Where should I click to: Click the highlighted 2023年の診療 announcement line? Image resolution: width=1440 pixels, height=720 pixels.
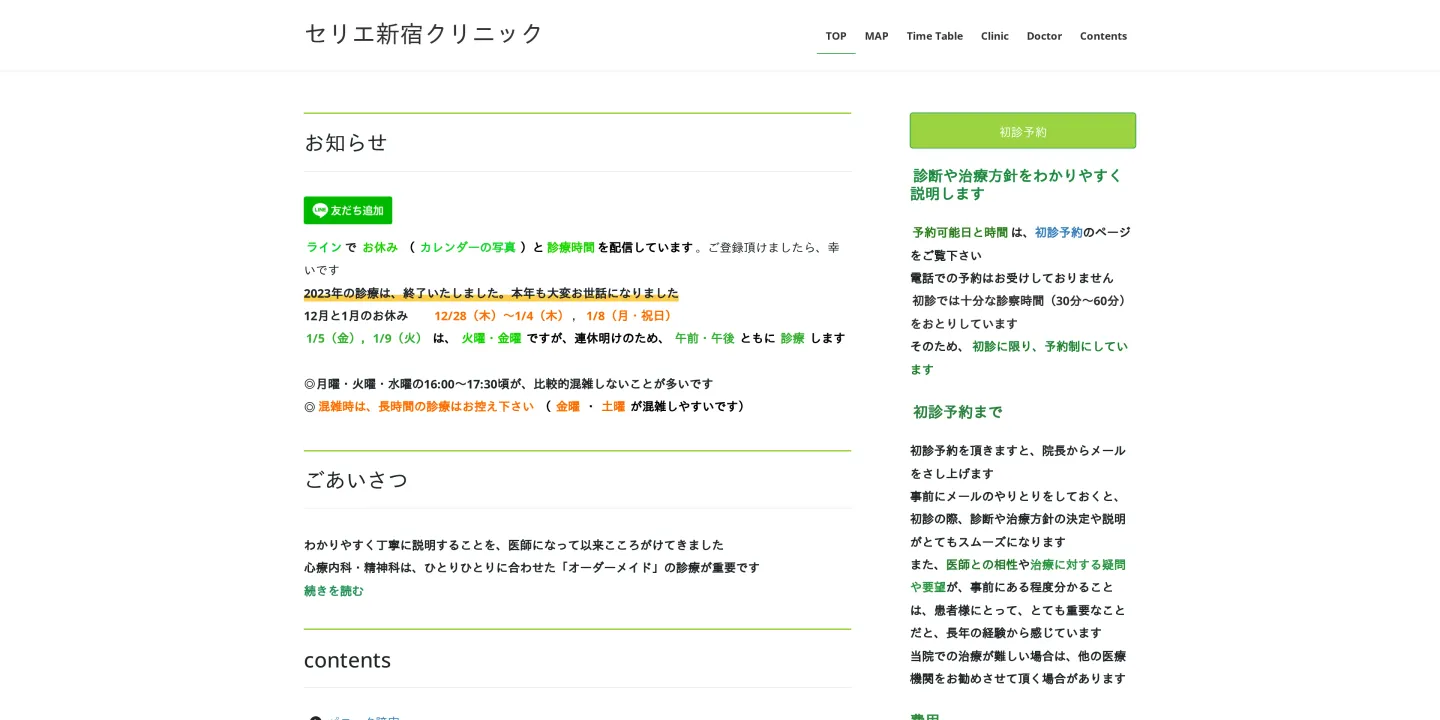coord(491,293)
